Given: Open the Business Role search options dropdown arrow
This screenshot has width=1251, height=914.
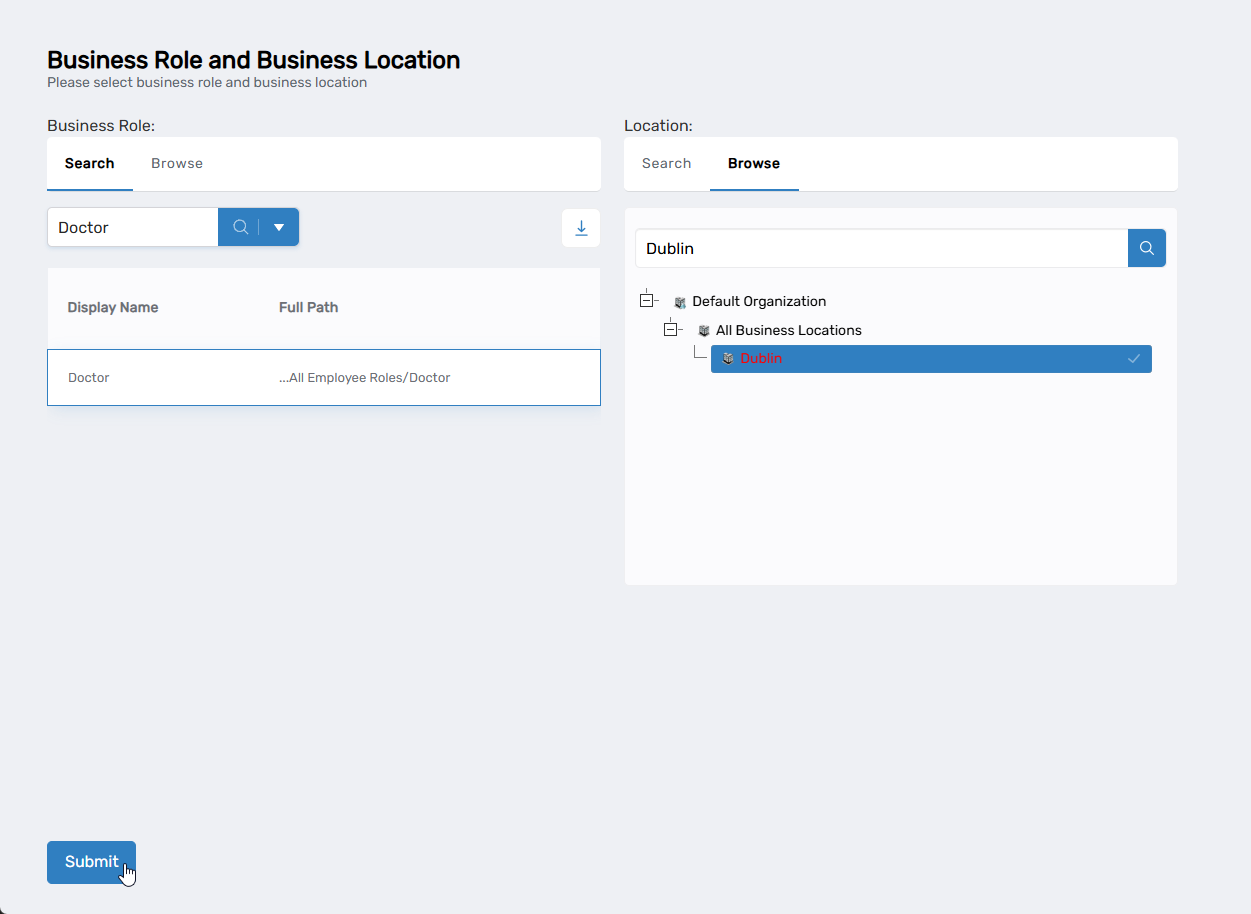Looking at the screenshot, I should click(279, 227).
